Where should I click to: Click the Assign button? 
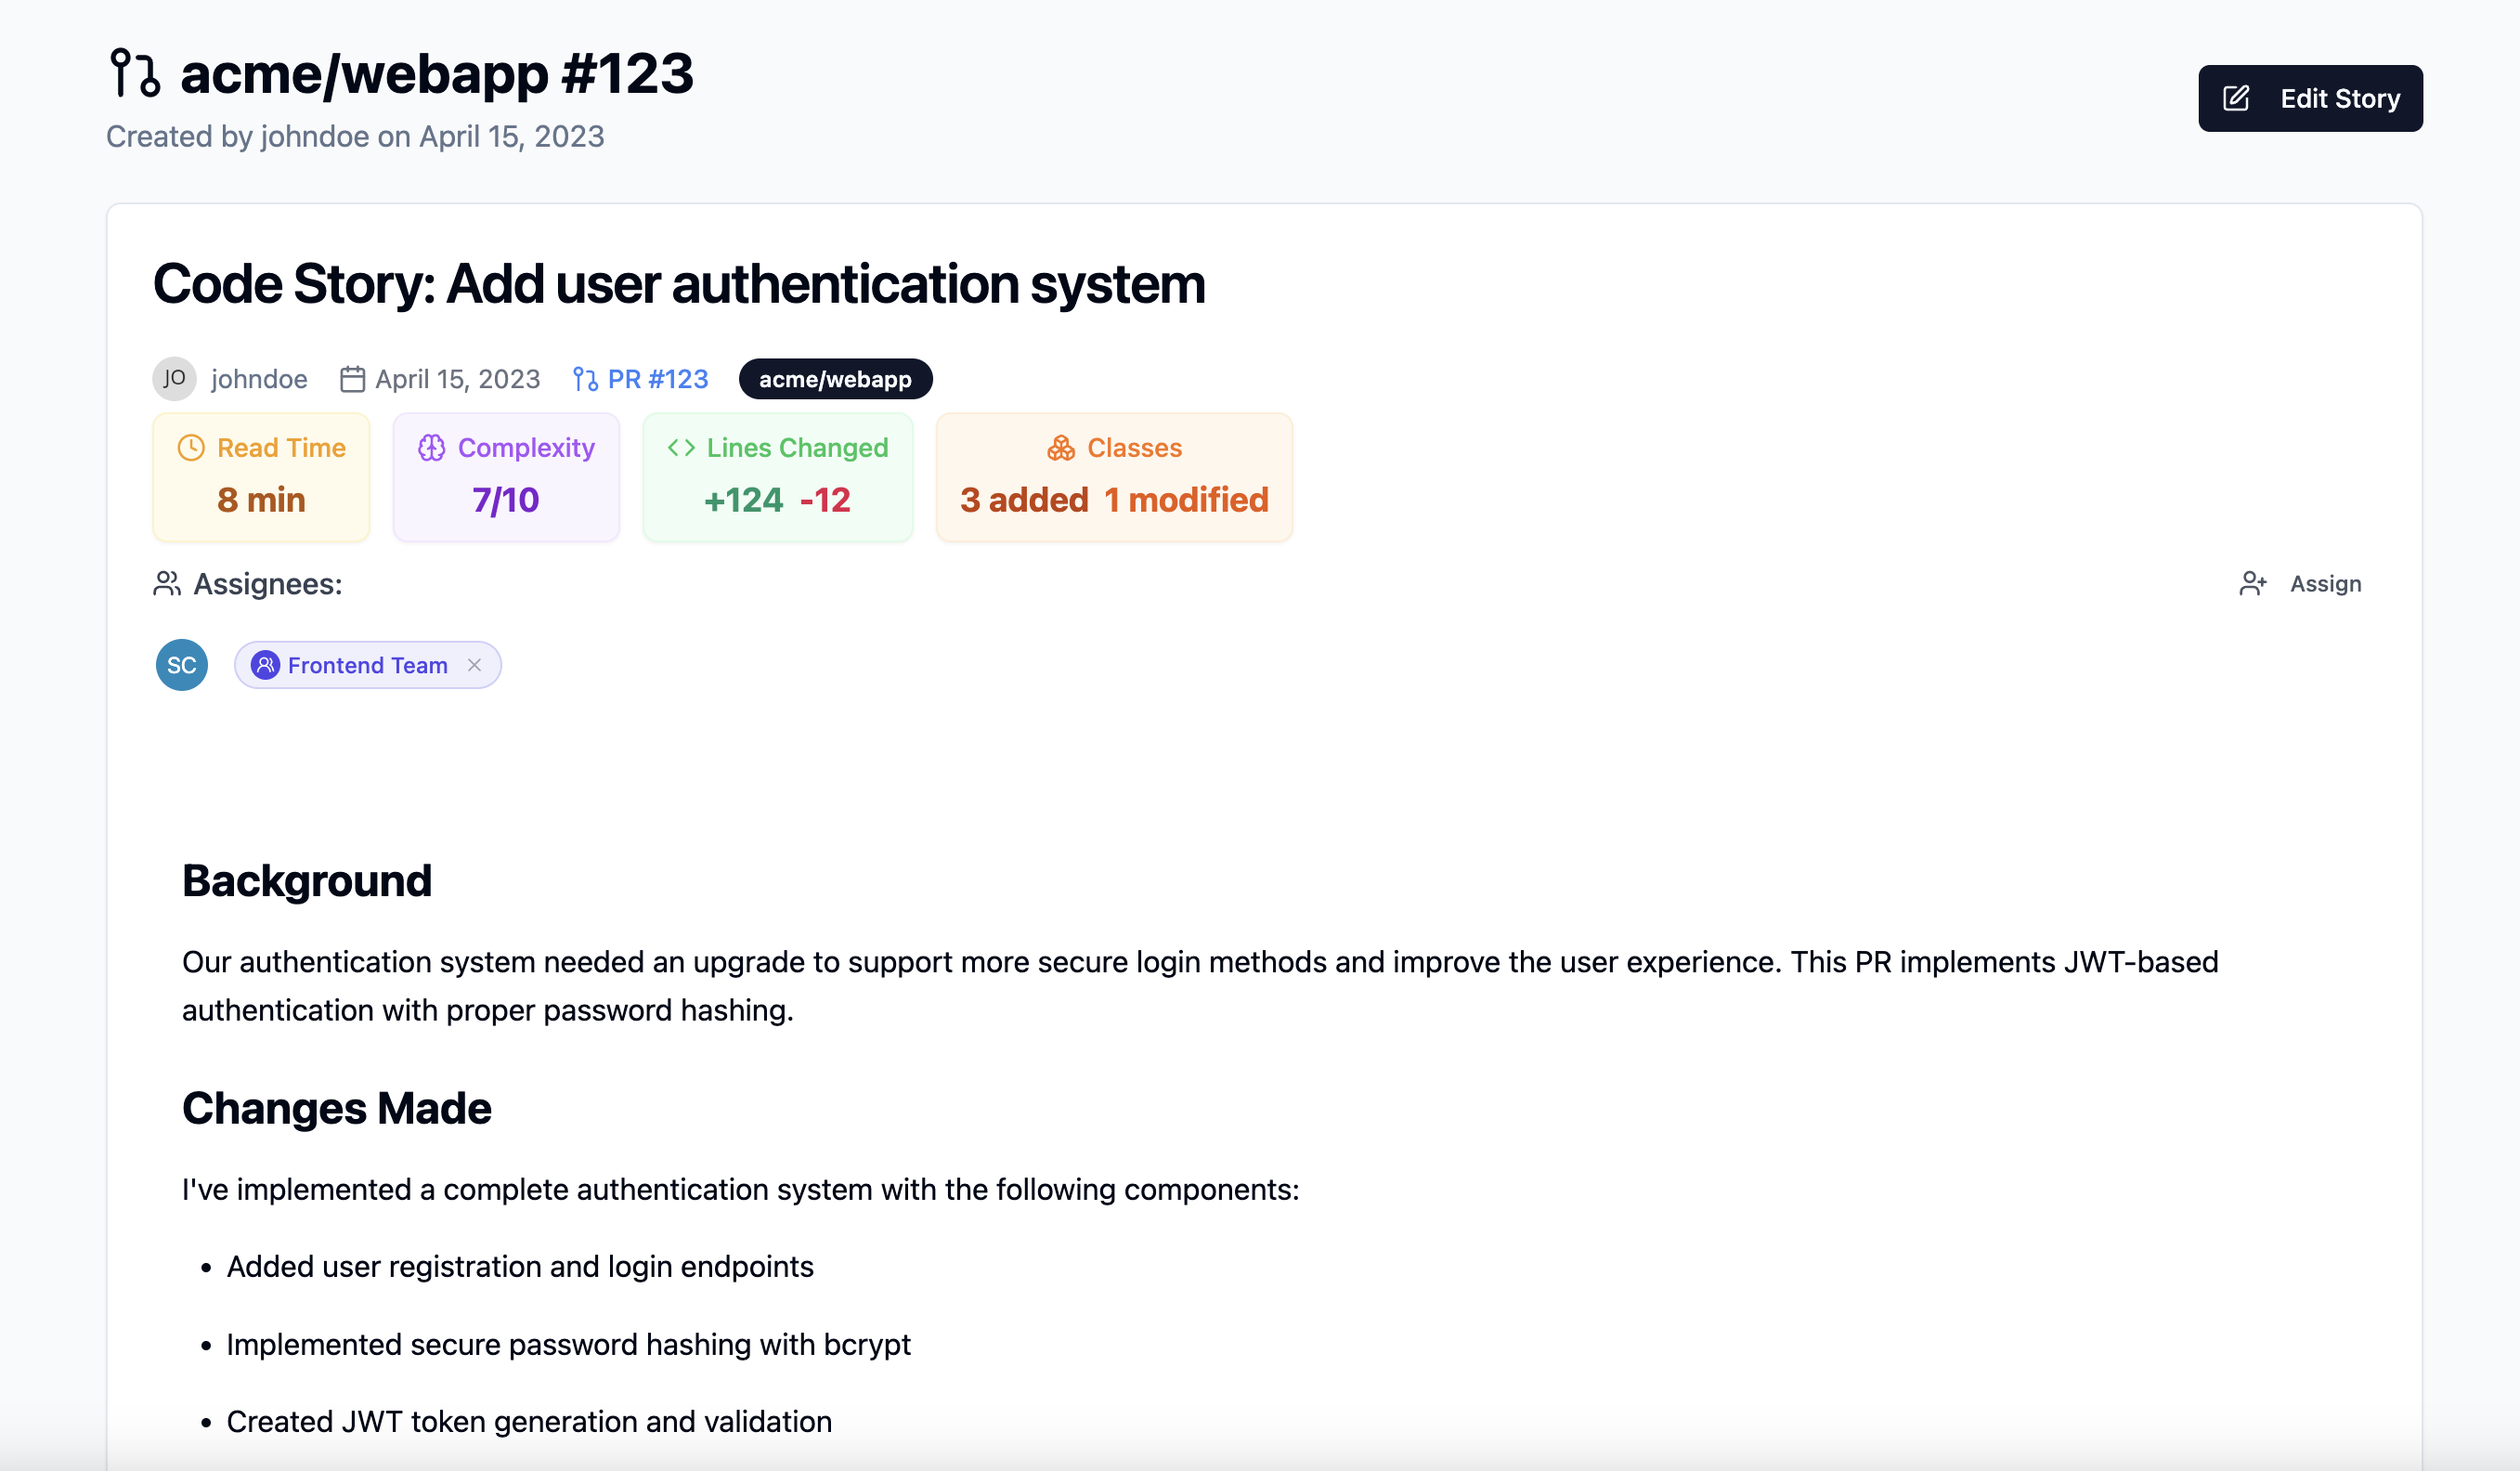pyautogui.click(x=2324, y=584)
